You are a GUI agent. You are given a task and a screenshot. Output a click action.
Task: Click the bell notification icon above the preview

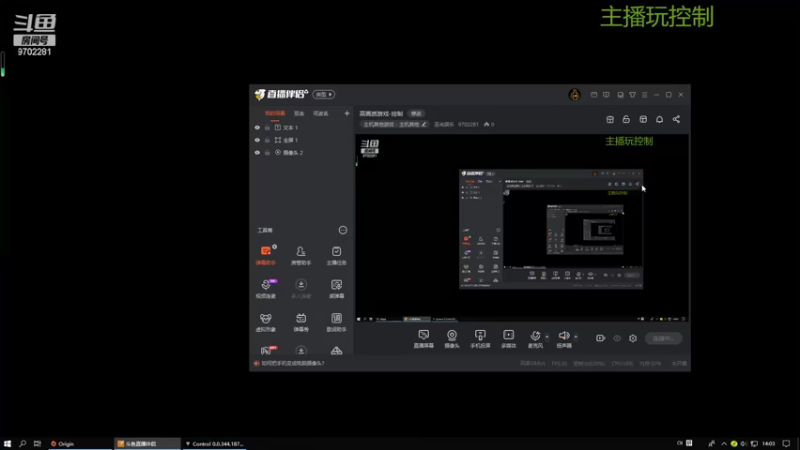click(659, 119)
